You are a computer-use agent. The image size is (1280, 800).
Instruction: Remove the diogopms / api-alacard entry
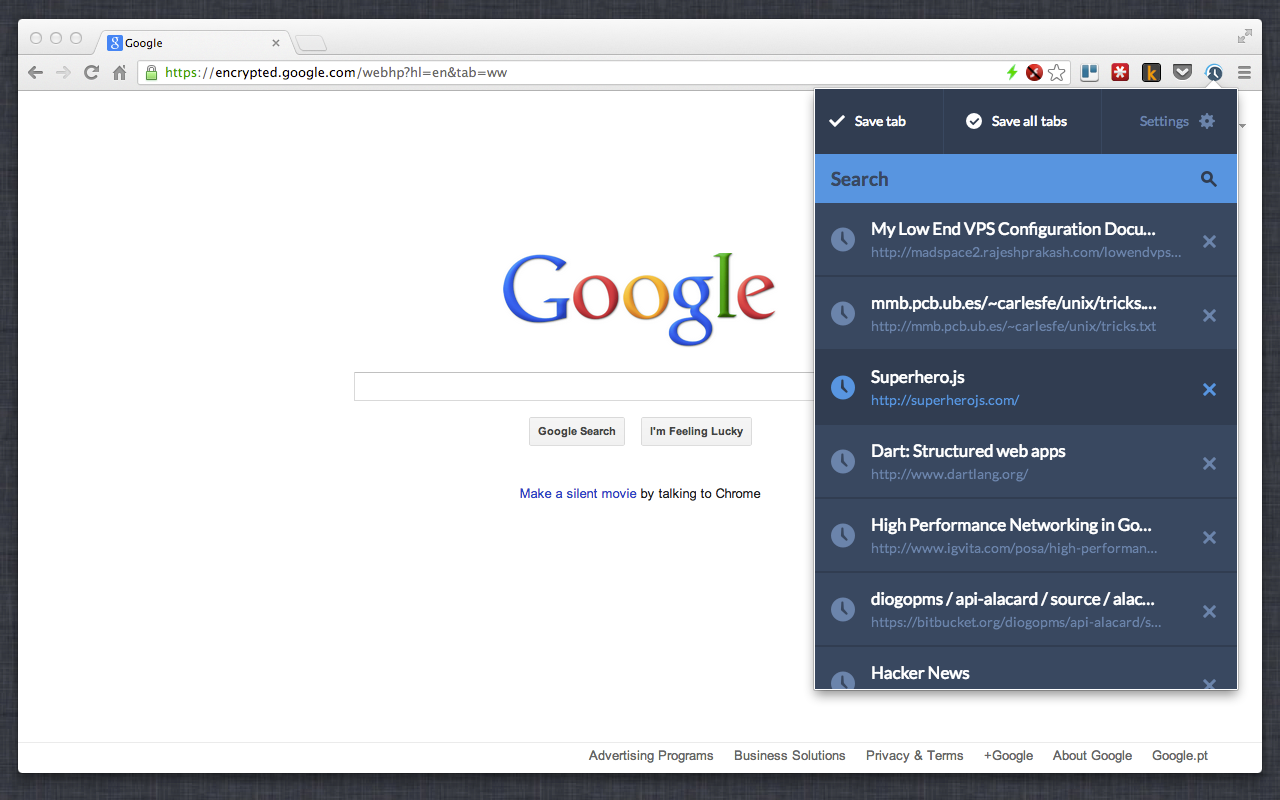[1209, 611]
